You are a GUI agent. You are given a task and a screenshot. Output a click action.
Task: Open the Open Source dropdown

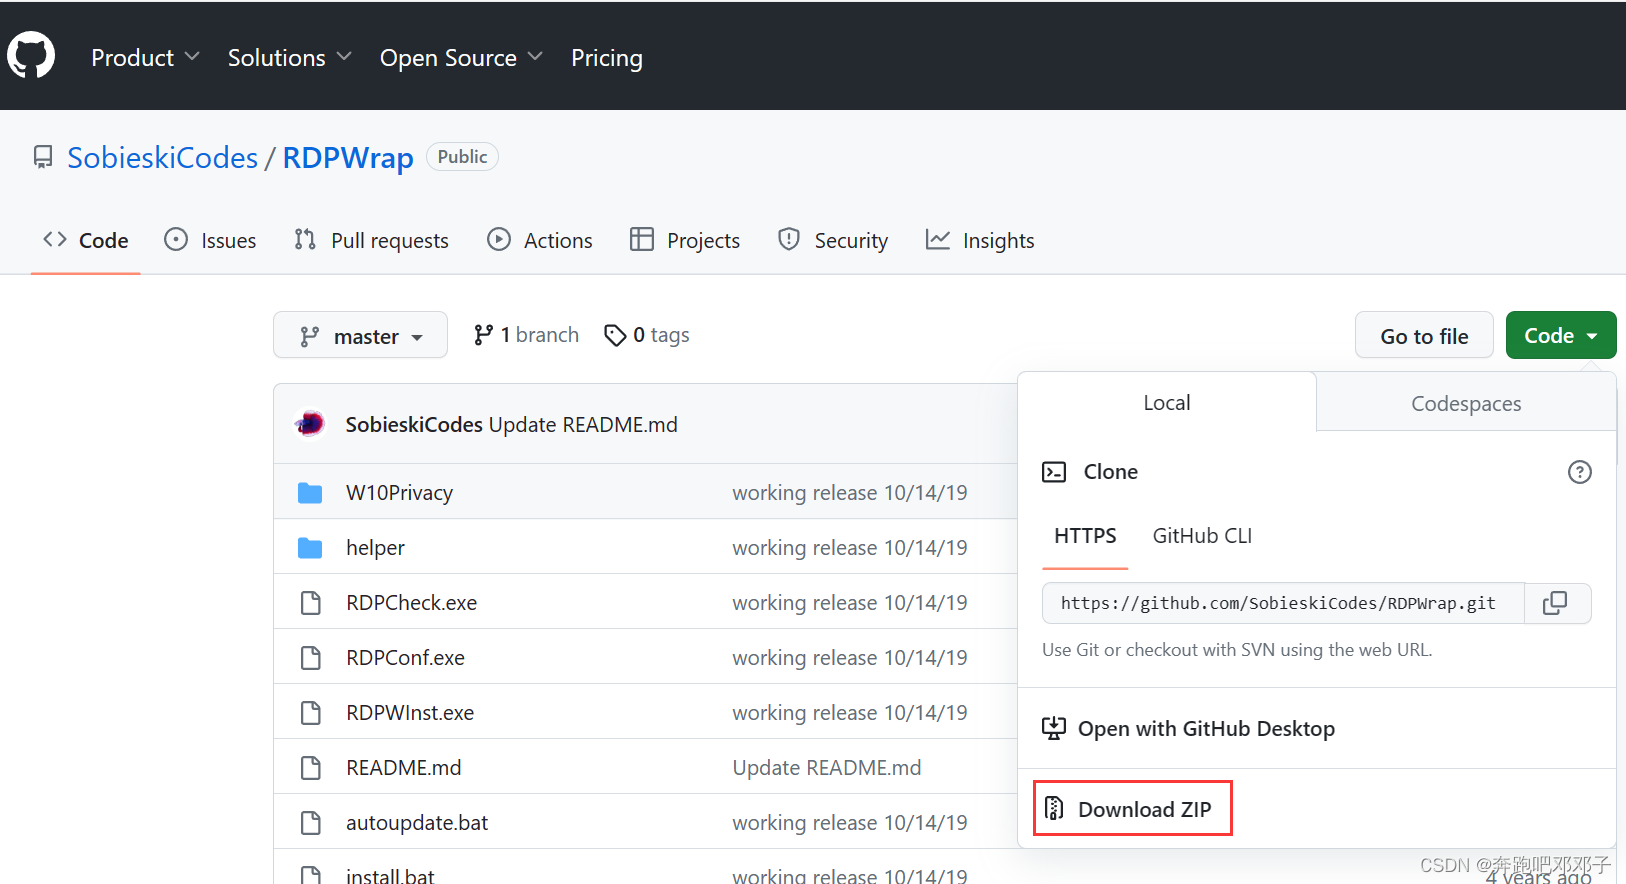tap(461, 58)
